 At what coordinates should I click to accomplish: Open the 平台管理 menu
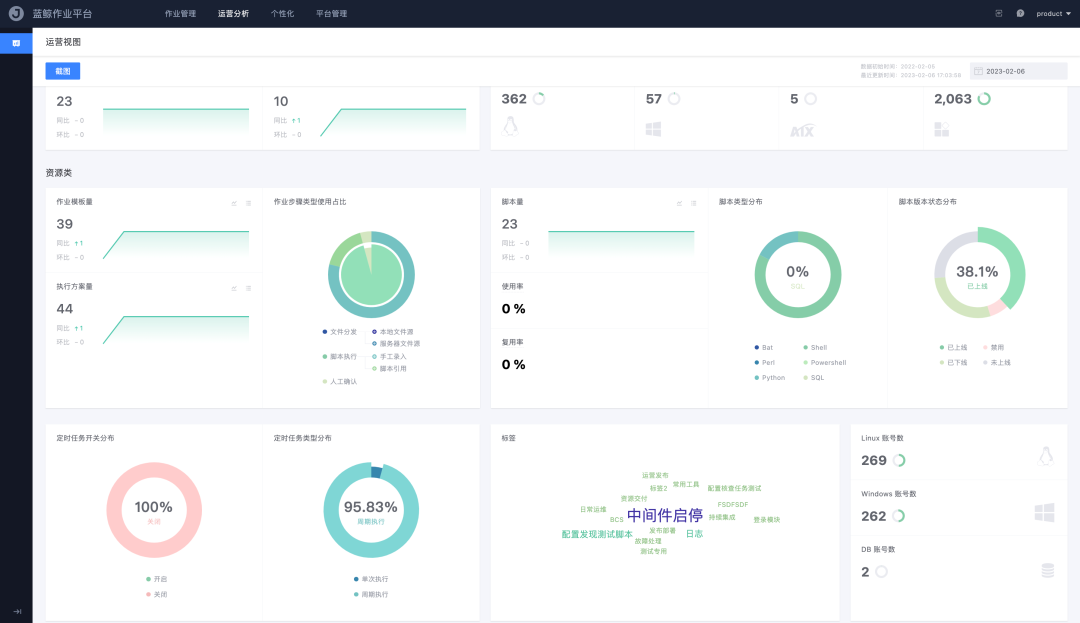331,13
